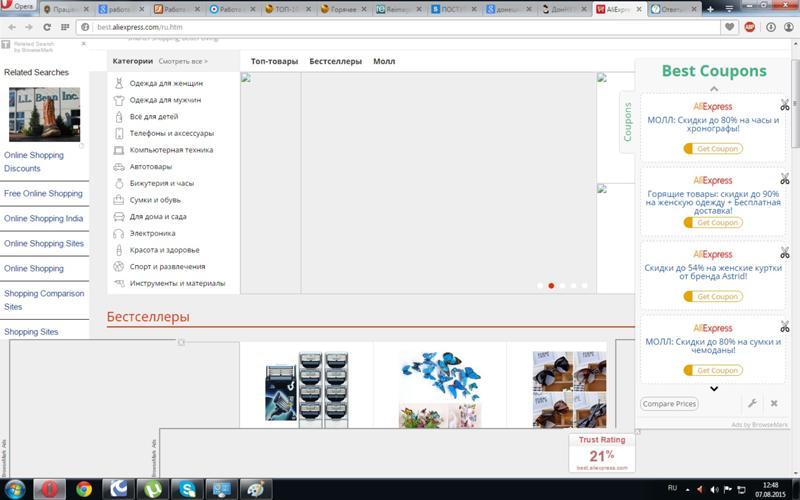The width and height of the screenshot is (800, 500).
Task: Select the first carousel slide dot
Action: [x=540, y=286]
